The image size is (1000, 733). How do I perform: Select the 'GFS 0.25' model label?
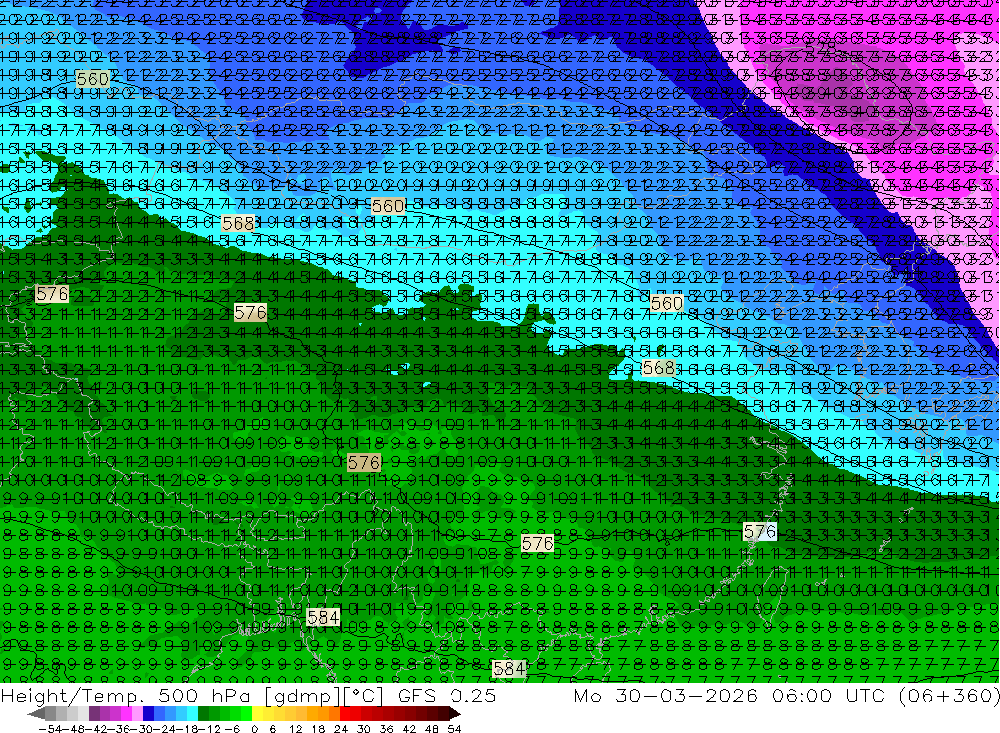coord(447,695)
